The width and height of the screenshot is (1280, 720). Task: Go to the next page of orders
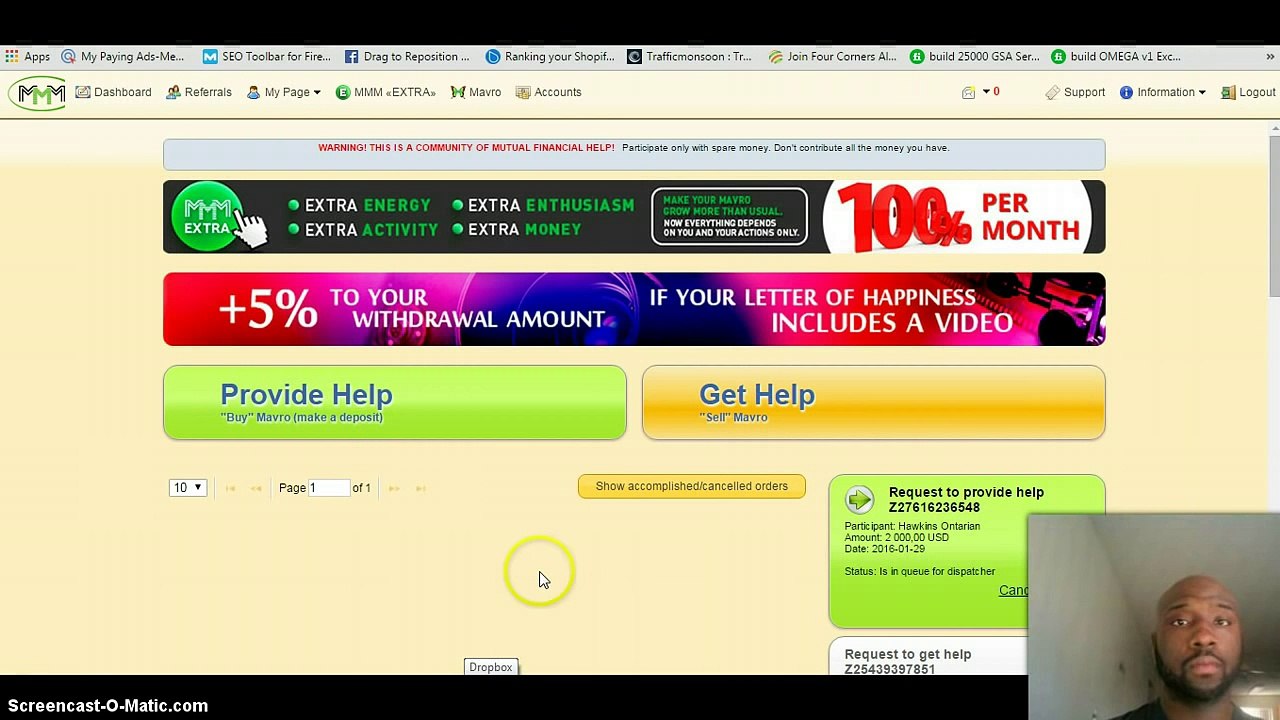click(x=394, y=488)
